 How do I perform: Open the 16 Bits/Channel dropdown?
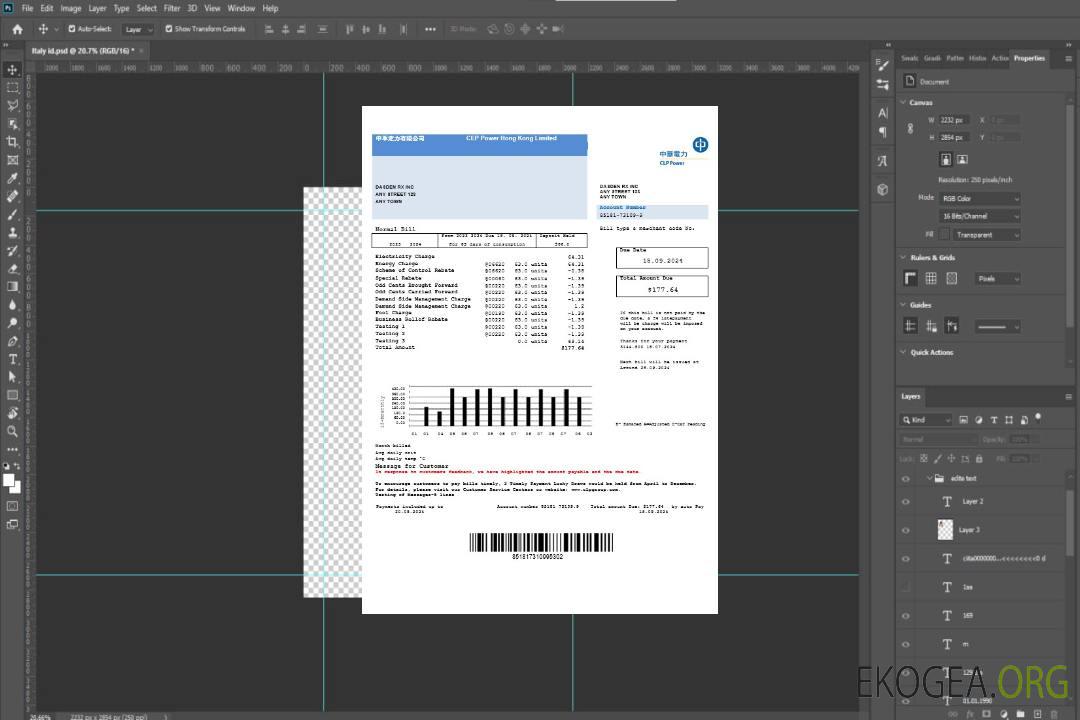pos(979,216)
